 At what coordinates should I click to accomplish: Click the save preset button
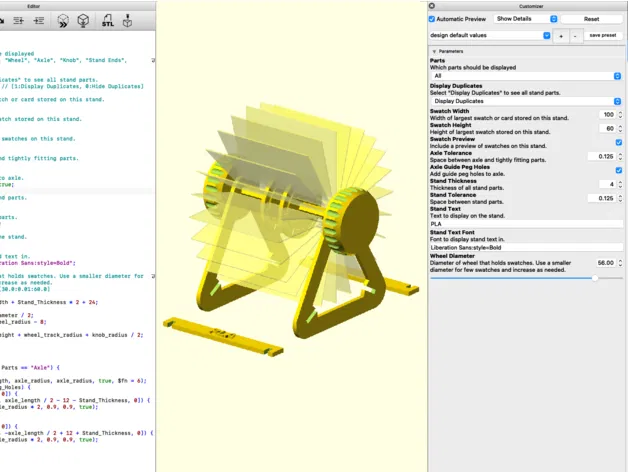602,35
